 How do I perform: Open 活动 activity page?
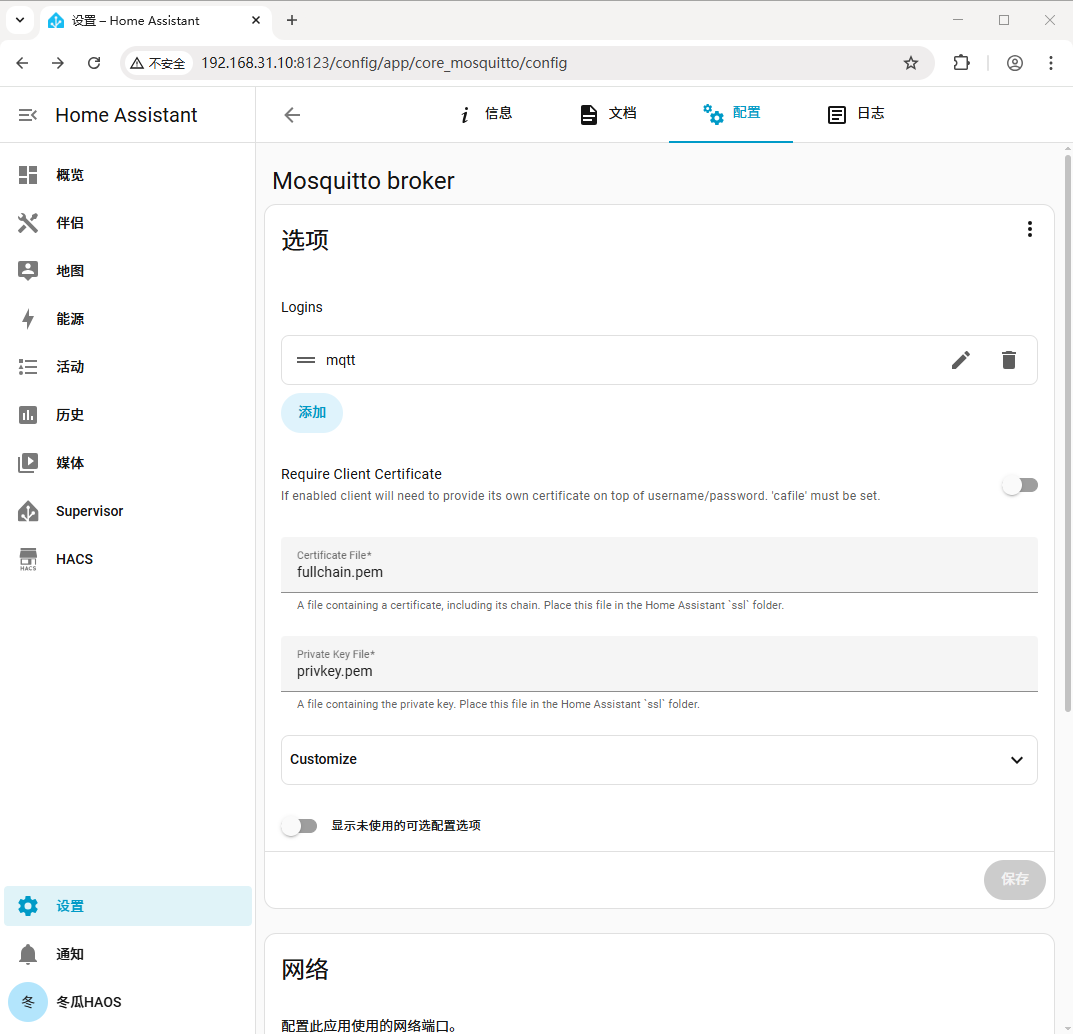pos(127,367)
